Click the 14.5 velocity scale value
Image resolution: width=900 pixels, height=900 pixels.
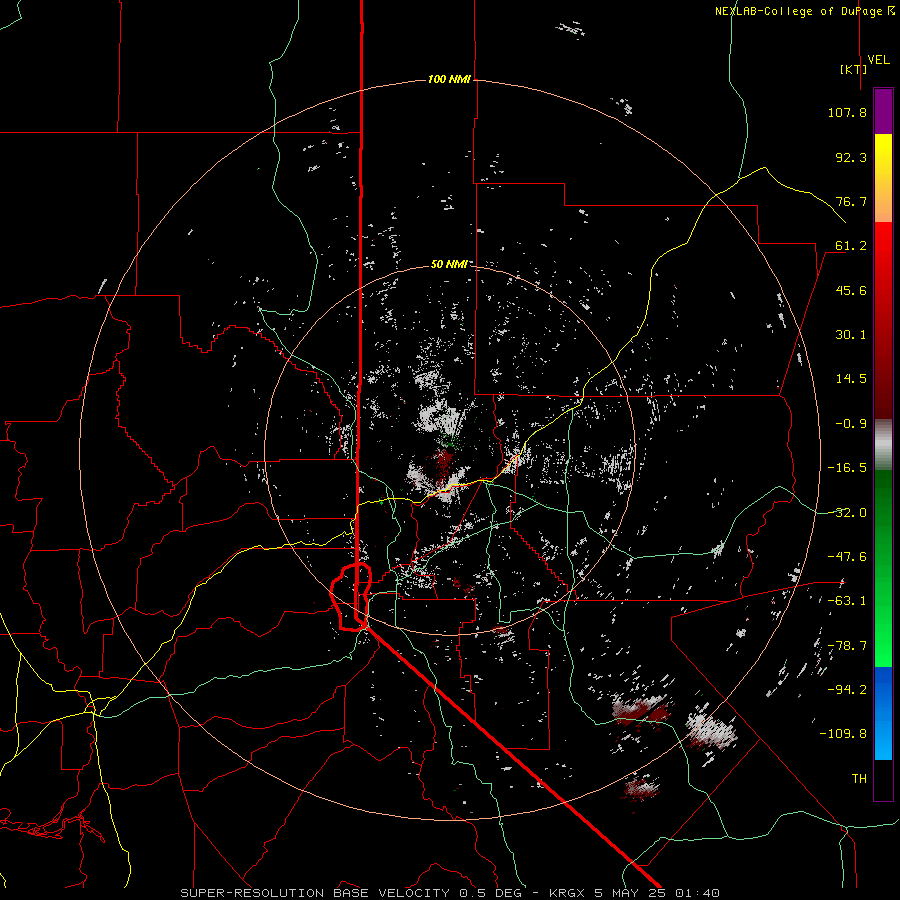(851, 379)
